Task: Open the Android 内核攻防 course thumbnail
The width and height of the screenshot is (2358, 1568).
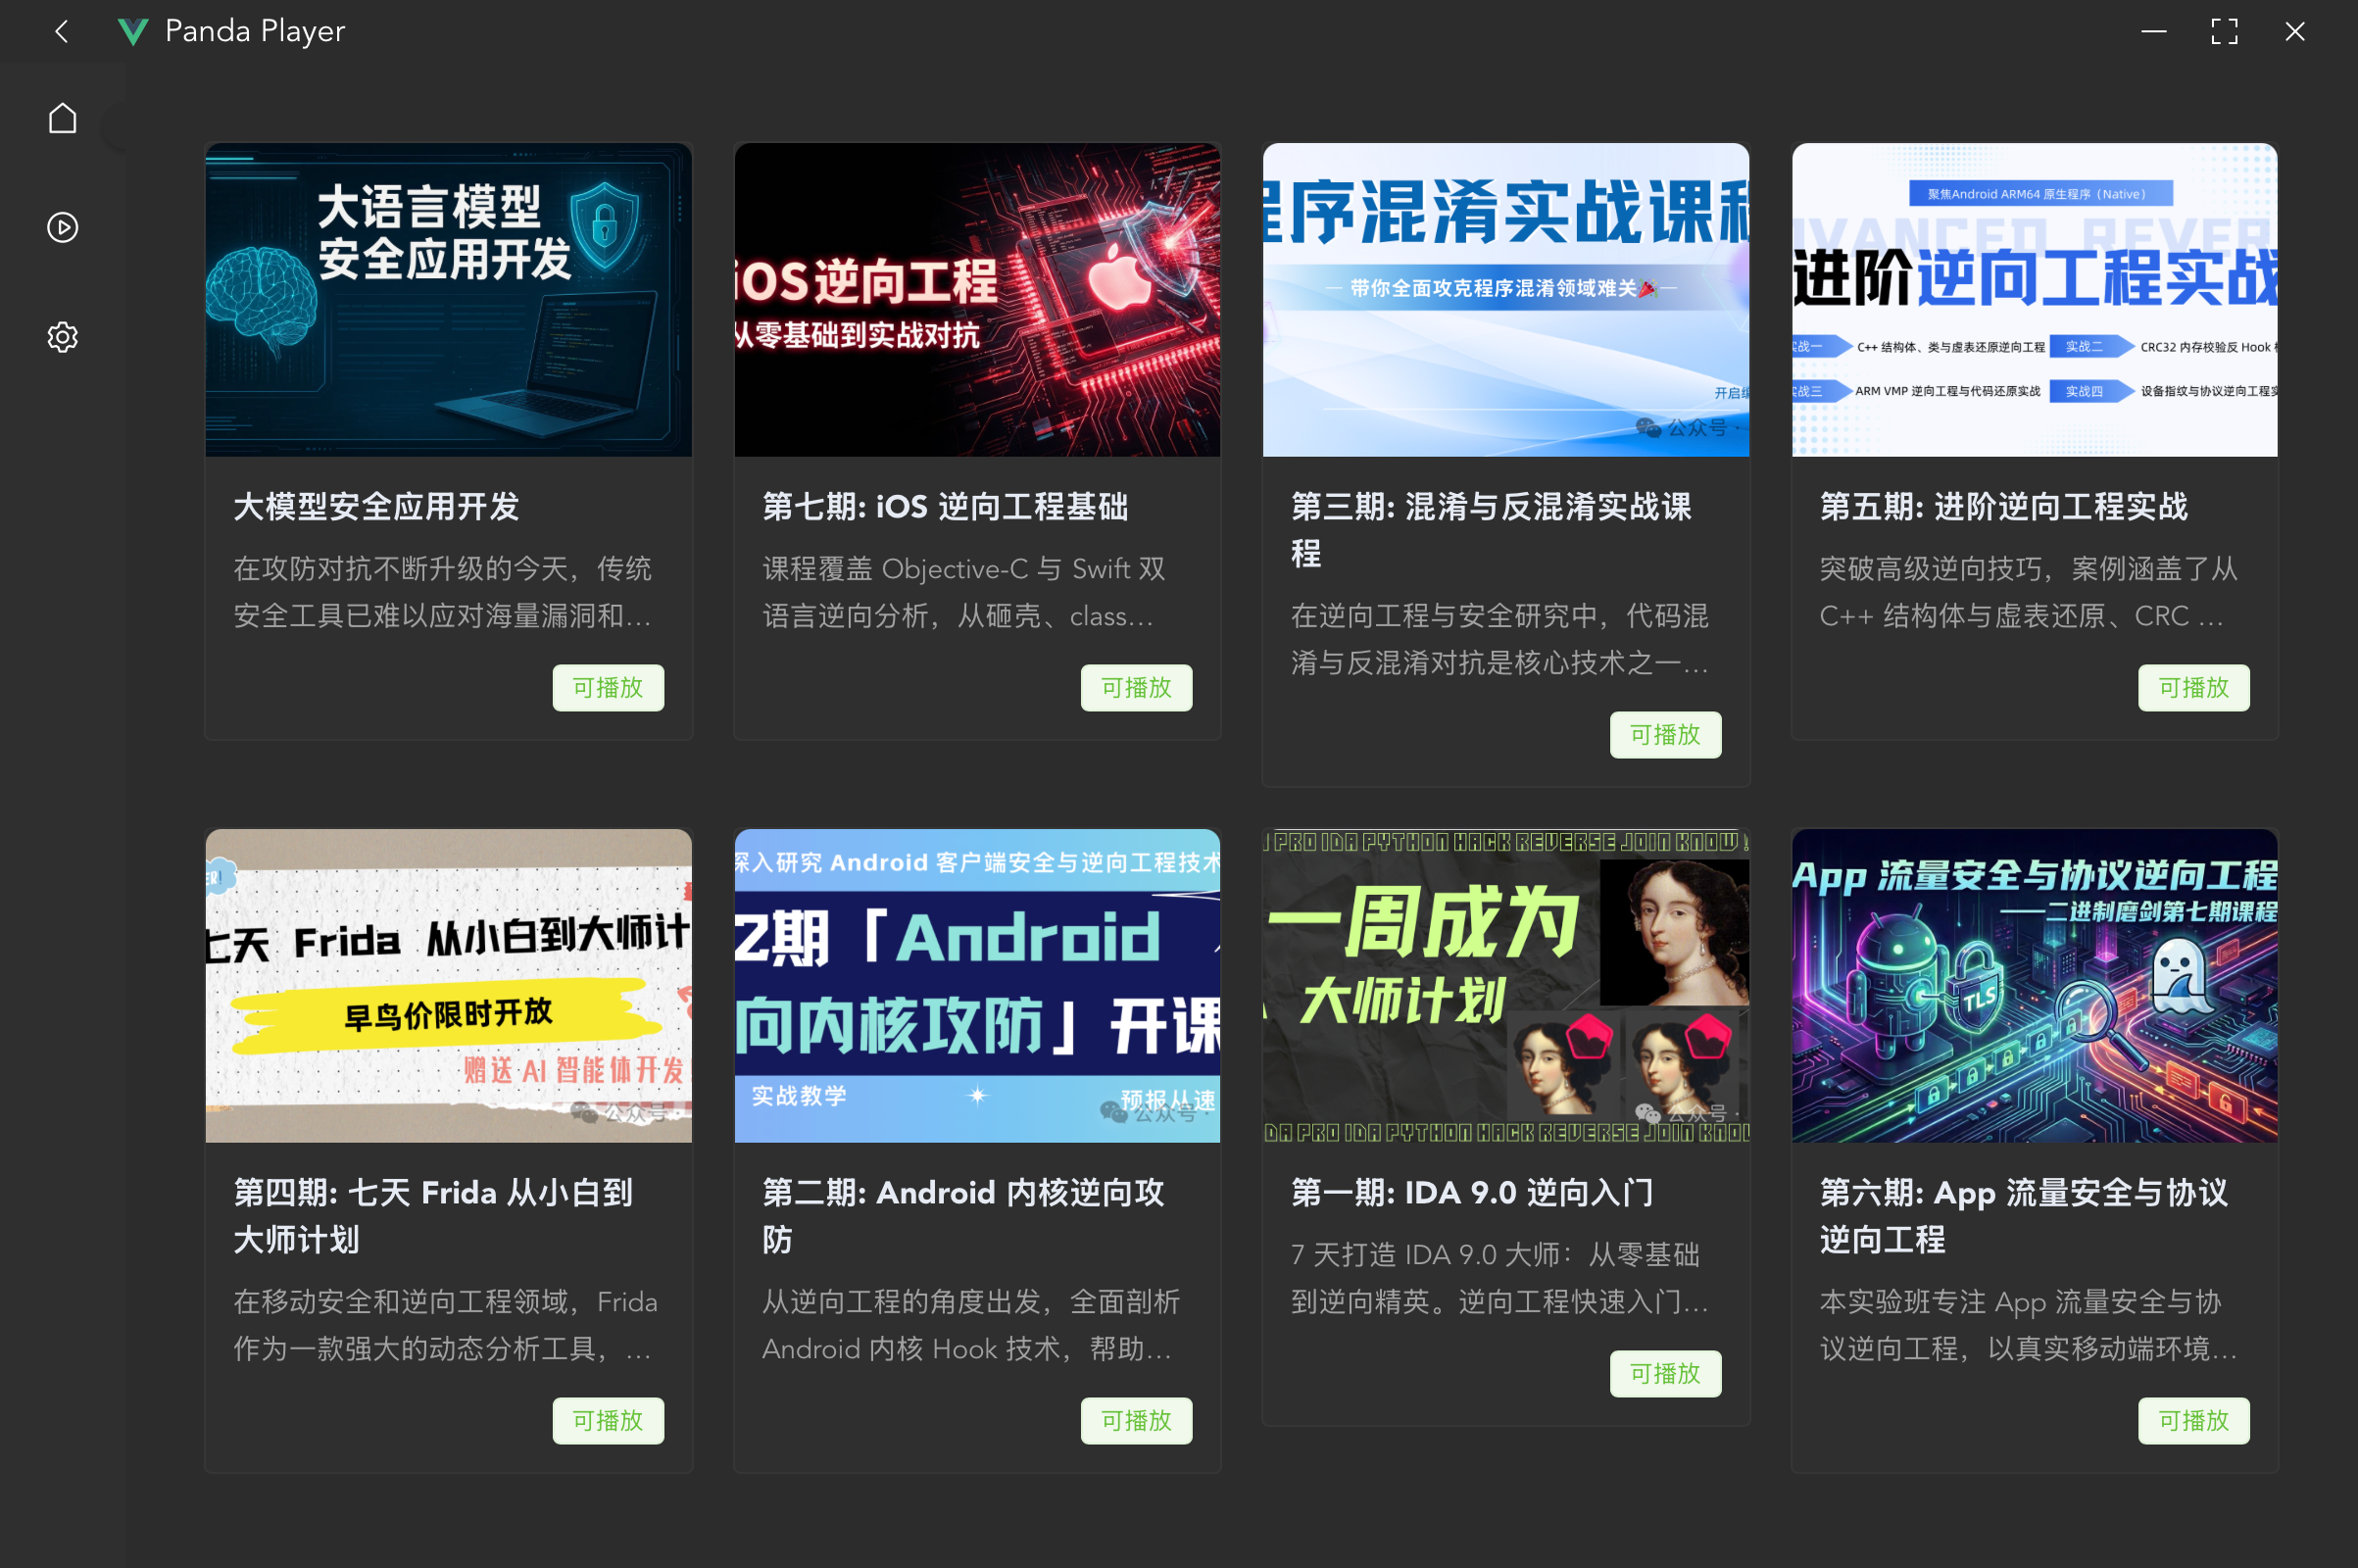Action: [x=977, y=985]
